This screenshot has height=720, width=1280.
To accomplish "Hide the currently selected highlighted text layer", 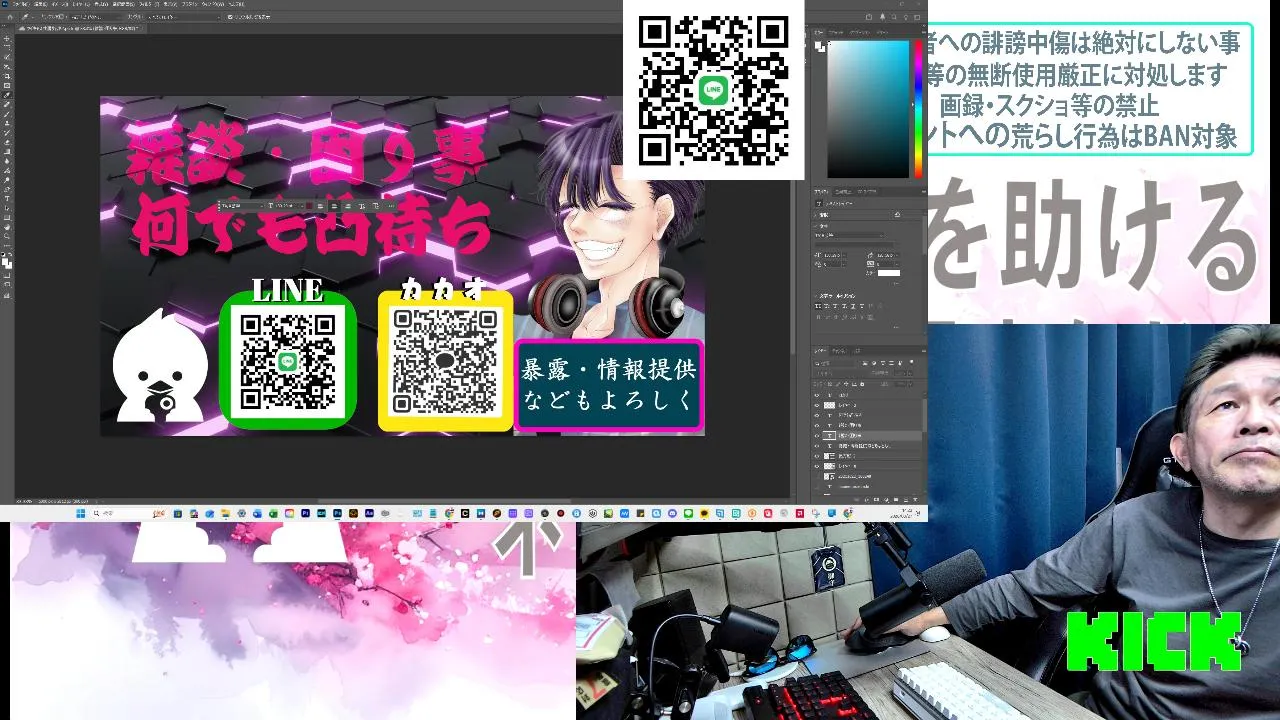I will (x=816, y=436).
